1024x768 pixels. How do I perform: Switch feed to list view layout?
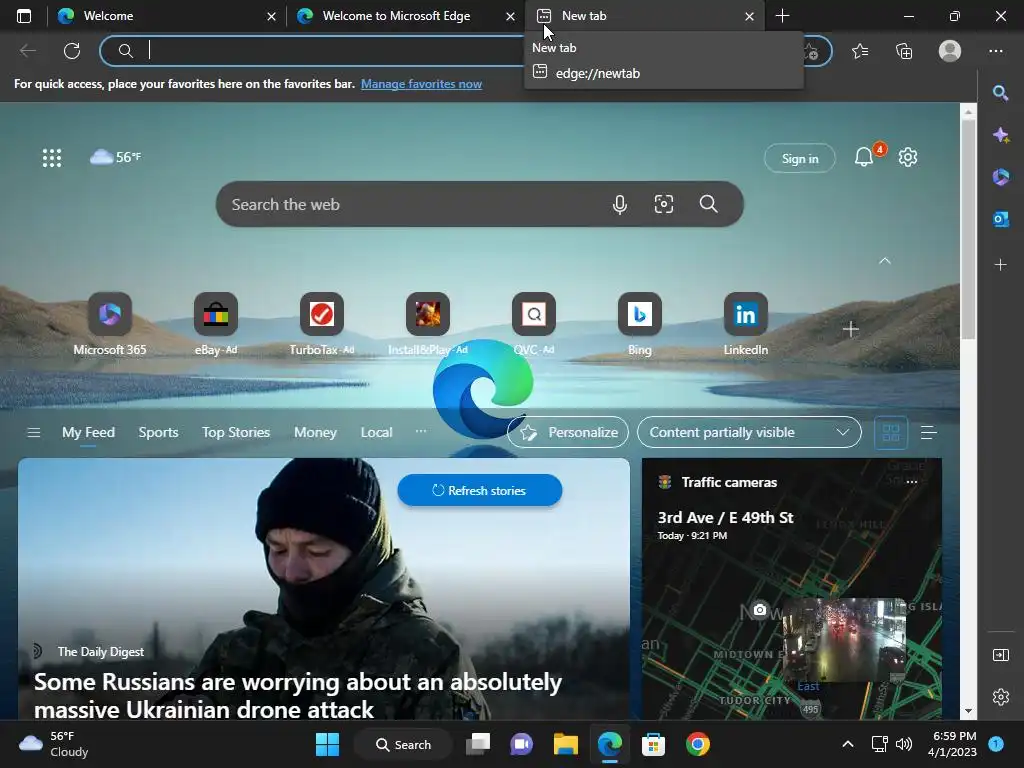pos(929,432)
